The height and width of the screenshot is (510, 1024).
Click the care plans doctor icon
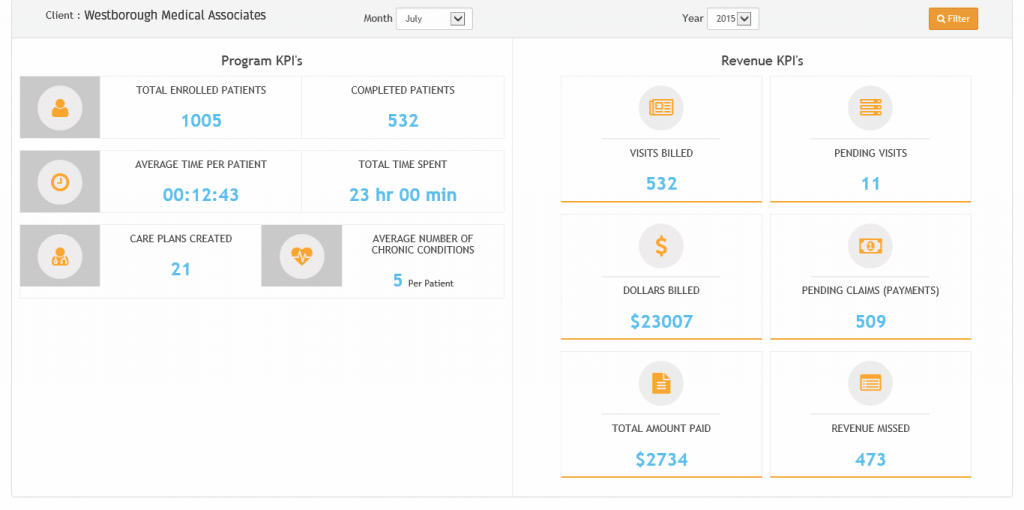coord(60,256)
